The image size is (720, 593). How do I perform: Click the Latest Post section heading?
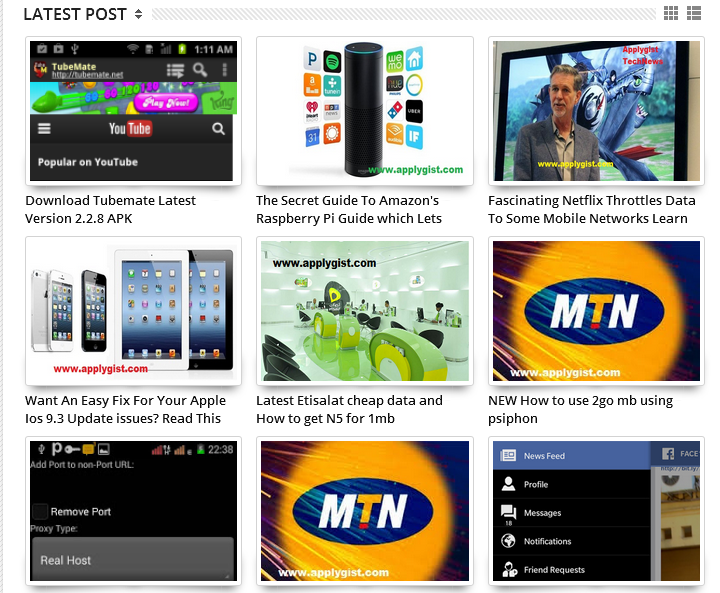[x=75, y=14]
